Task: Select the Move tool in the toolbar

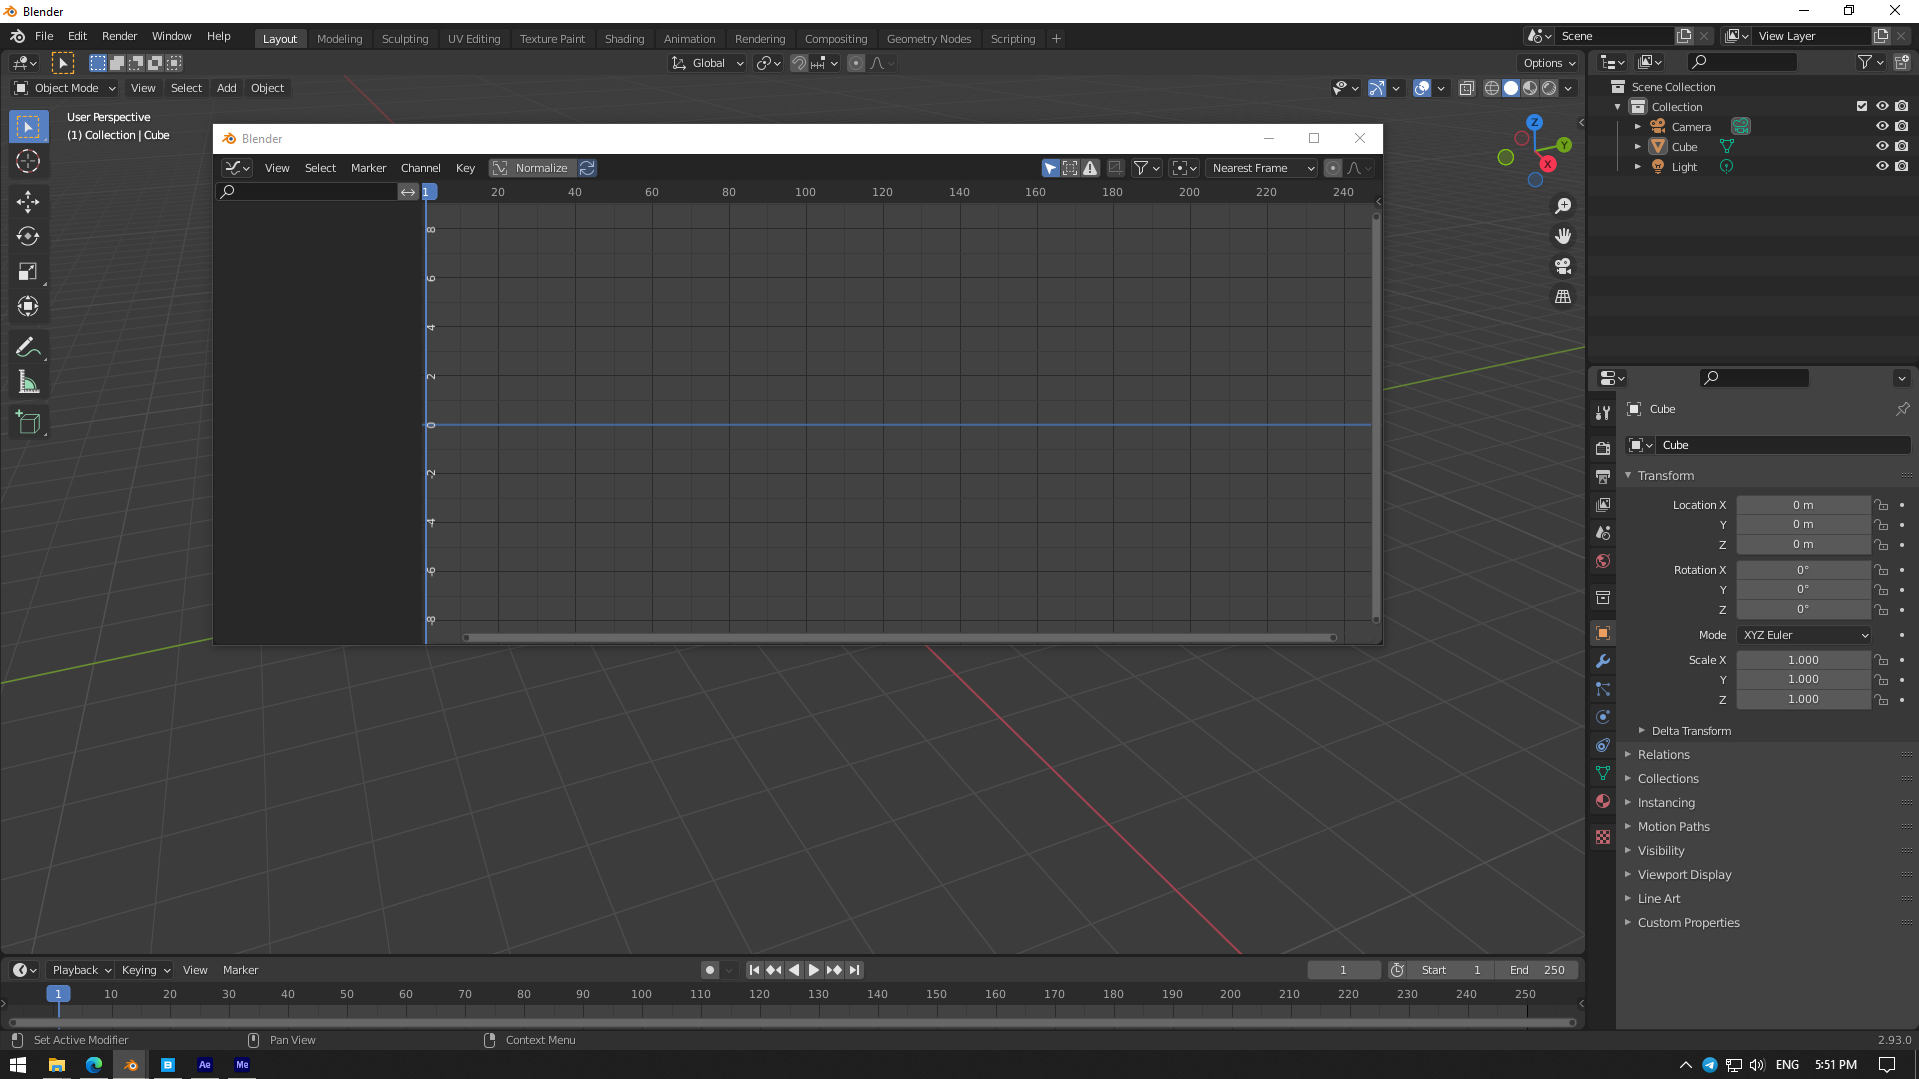Action: 28,202
